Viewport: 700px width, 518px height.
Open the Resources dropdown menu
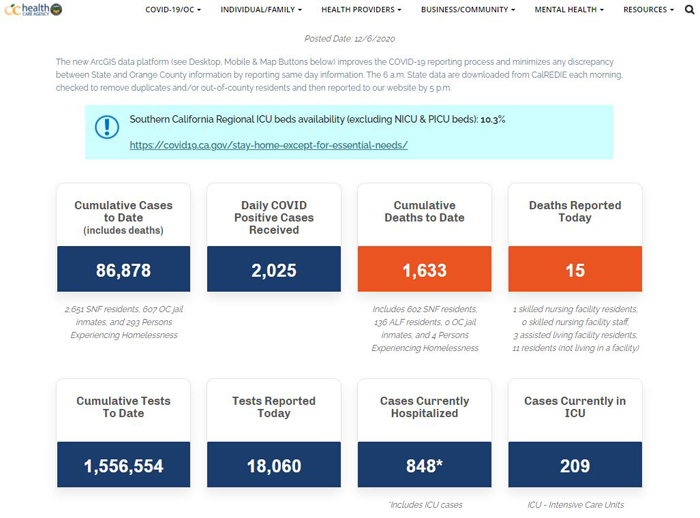[648, 9]
